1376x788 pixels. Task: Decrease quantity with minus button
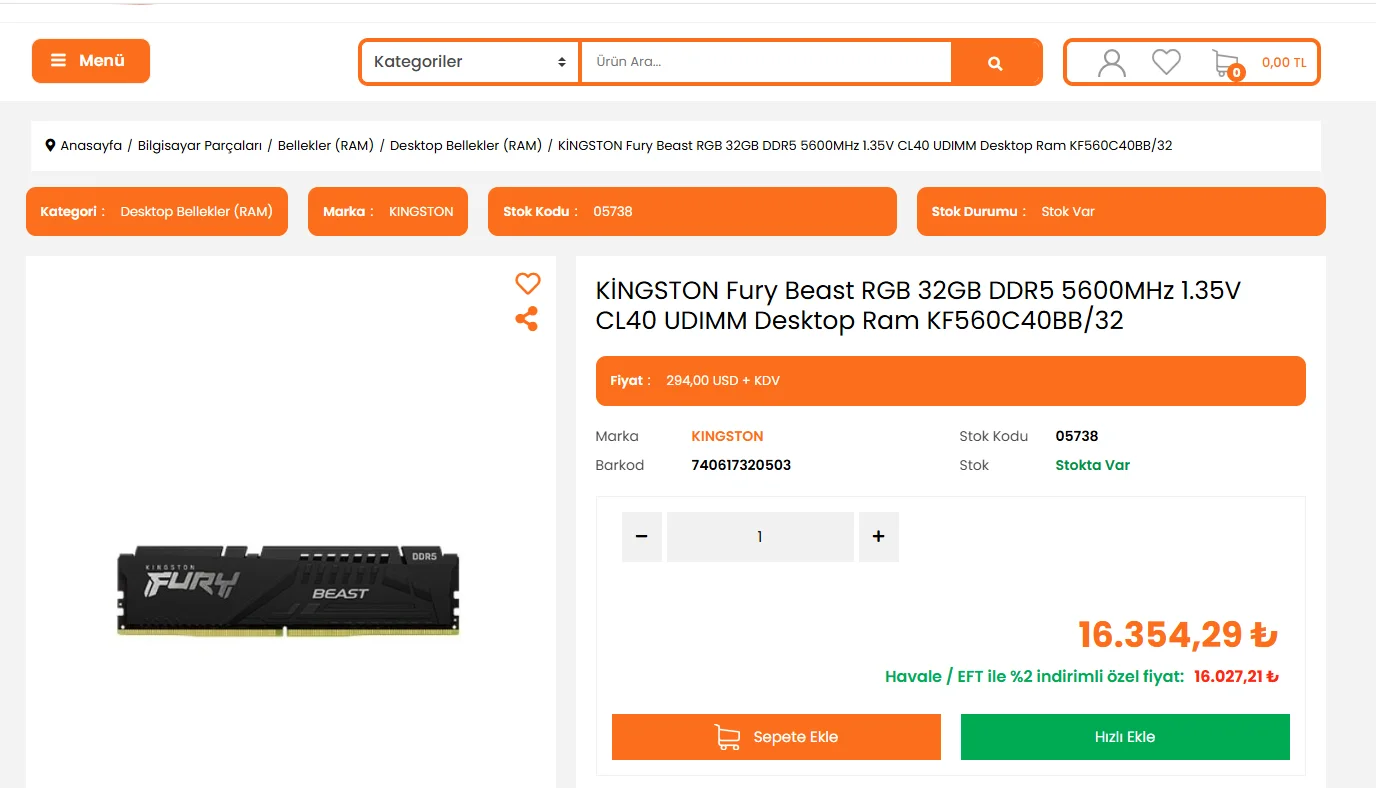pyautogui.click(x=642, y=537)
